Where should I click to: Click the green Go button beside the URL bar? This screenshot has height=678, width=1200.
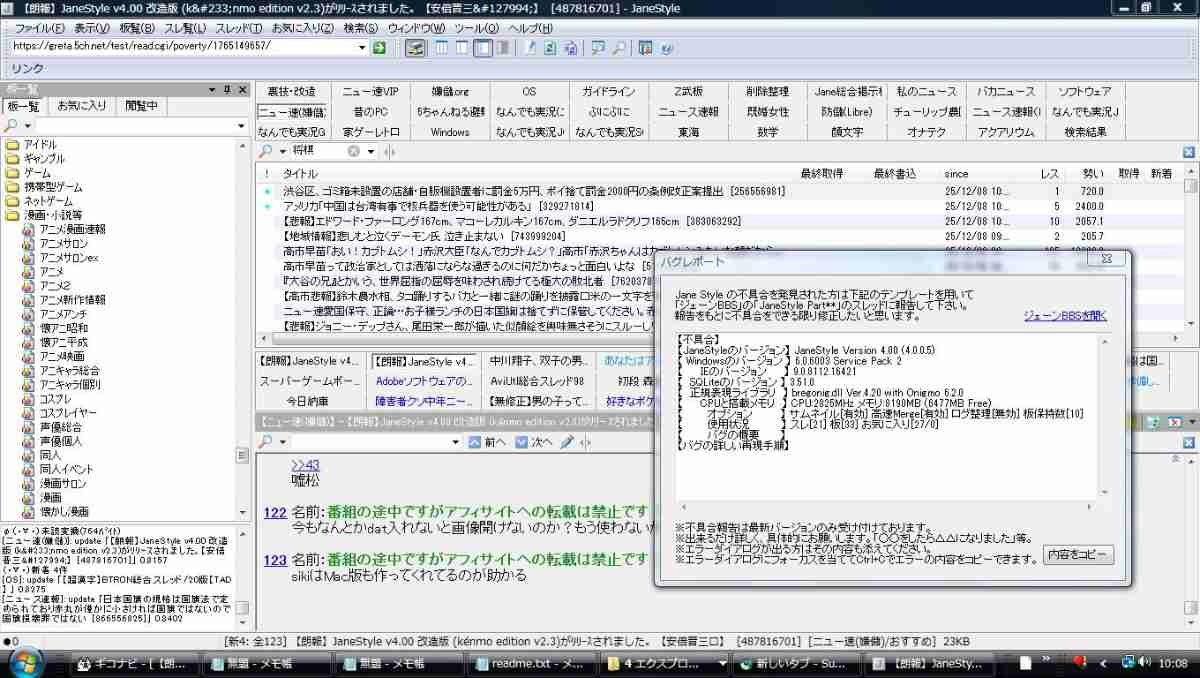click(379, 47)
